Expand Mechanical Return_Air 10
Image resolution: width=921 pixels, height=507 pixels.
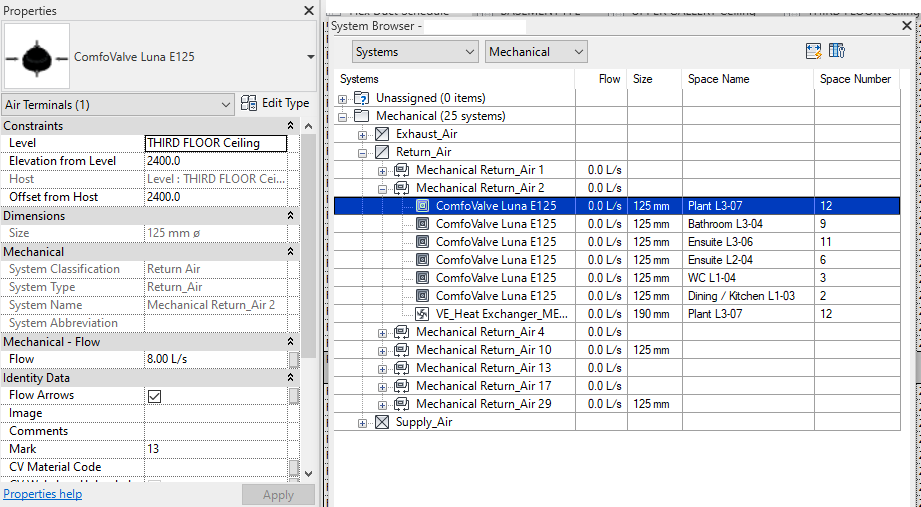(x=382, y=351)
